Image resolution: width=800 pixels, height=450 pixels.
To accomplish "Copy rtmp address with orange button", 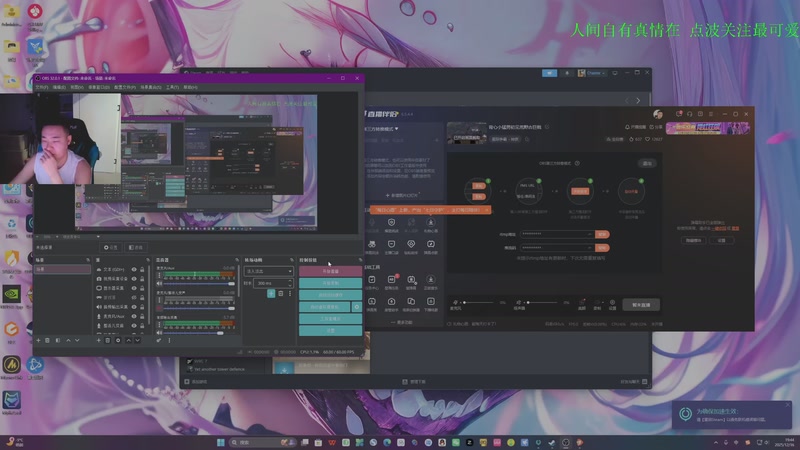I will (603, 234).
